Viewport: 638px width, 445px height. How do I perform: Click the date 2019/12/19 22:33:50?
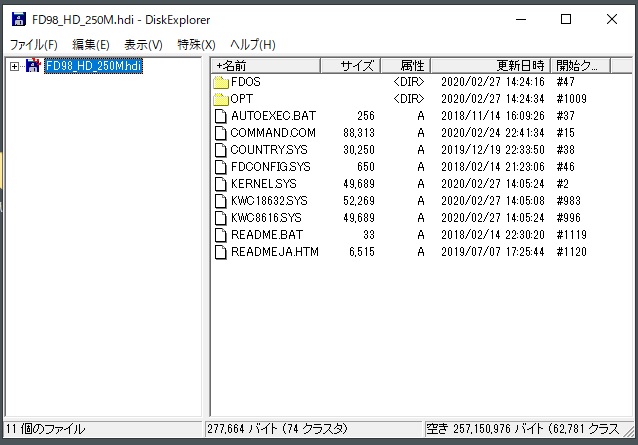pos(493,150)
